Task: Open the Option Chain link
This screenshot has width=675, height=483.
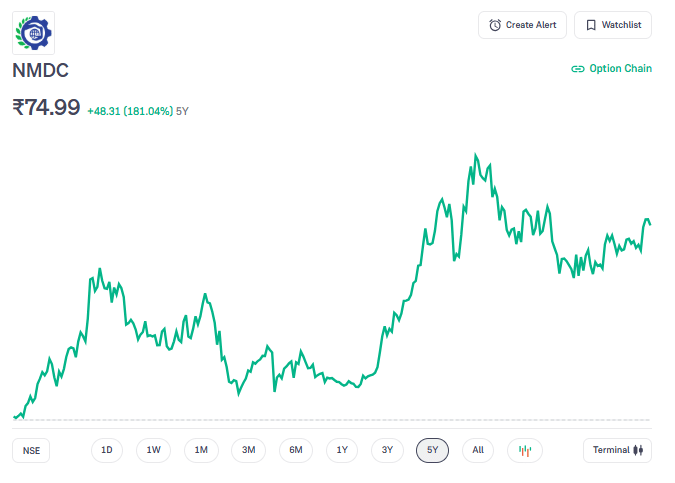Action: [x=611, y=68]
